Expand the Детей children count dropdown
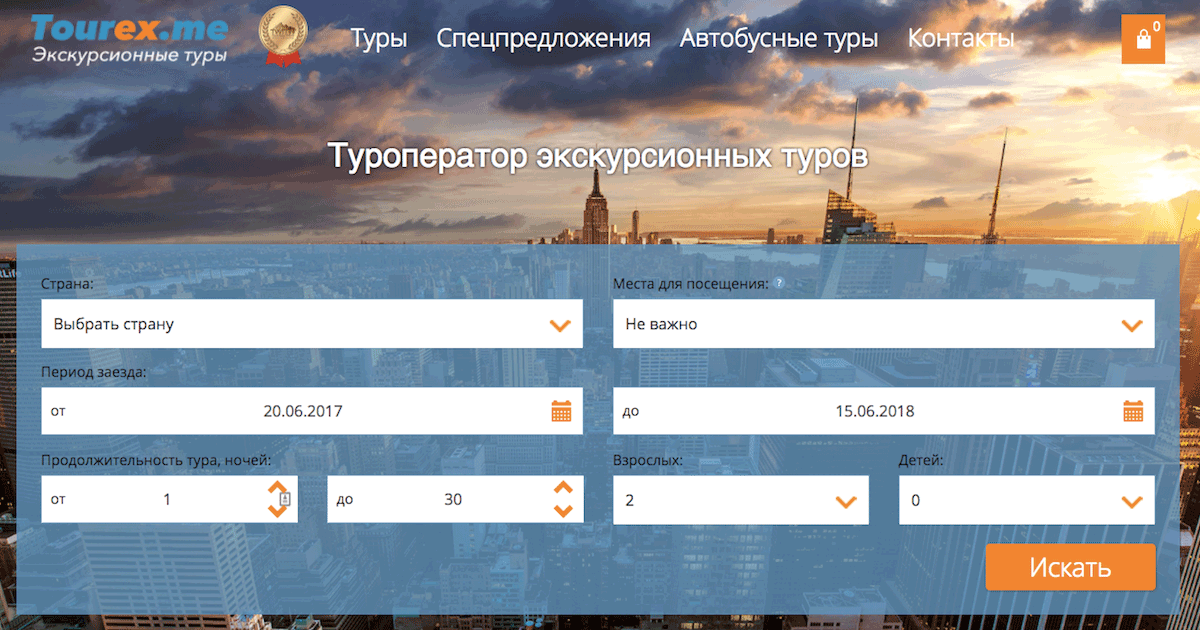 1026,500
